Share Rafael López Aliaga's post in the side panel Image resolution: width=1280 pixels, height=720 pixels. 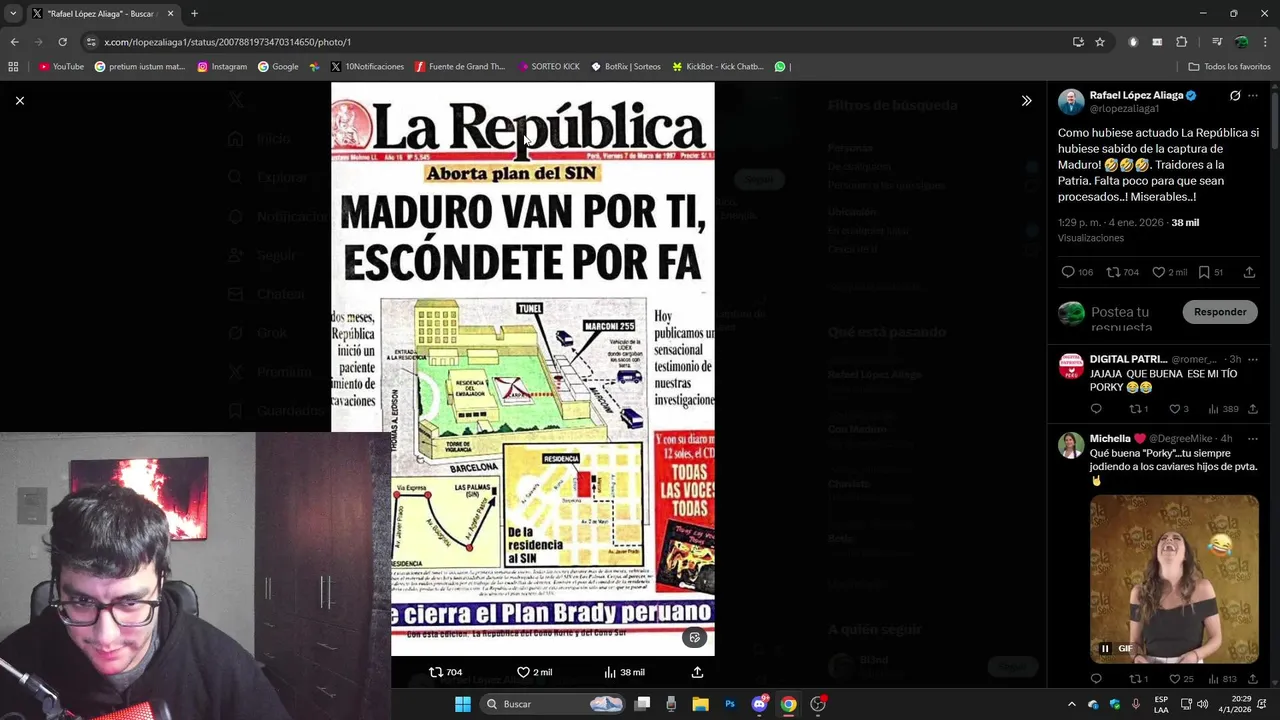point(1249,272)
